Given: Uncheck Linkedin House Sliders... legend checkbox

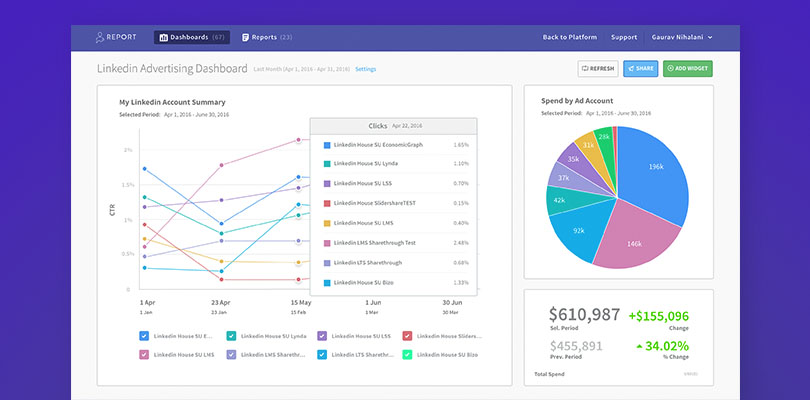Looking at the screenshot, I should click(x=408, y=336).
